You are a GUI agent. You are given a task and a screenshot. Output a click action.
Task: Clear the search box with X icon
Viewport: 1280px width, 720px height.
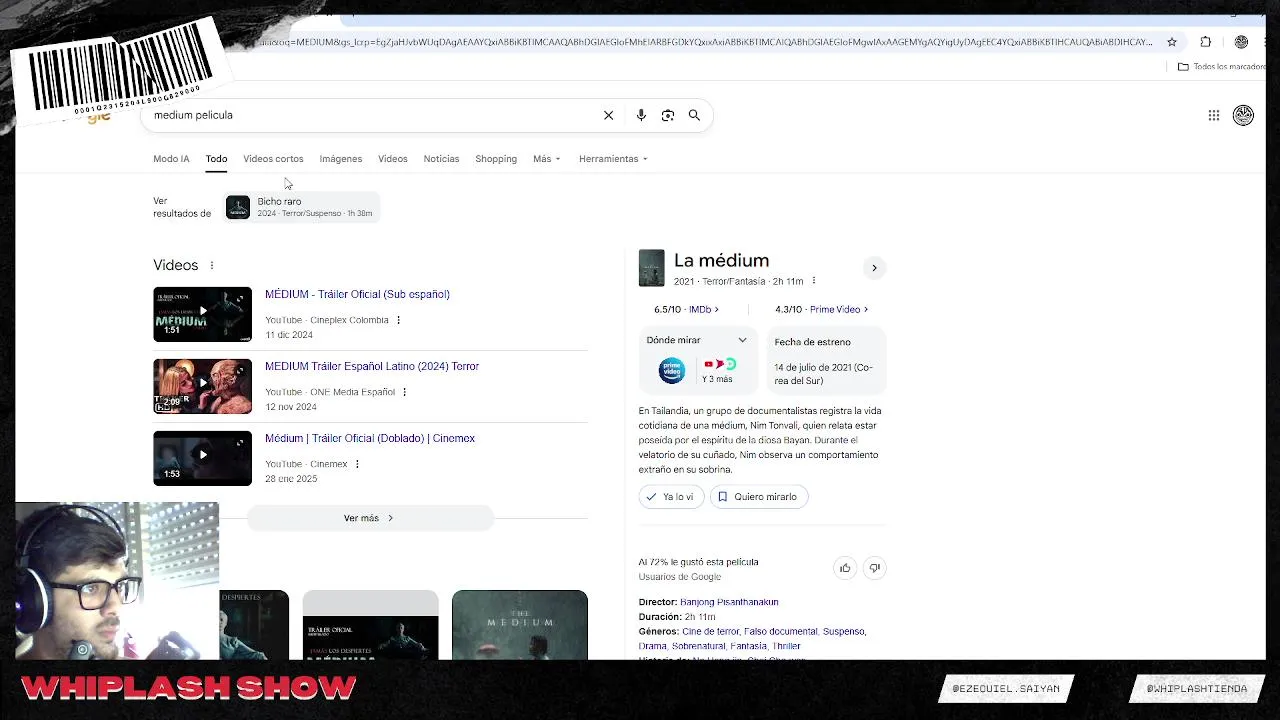tap(608, 115)
